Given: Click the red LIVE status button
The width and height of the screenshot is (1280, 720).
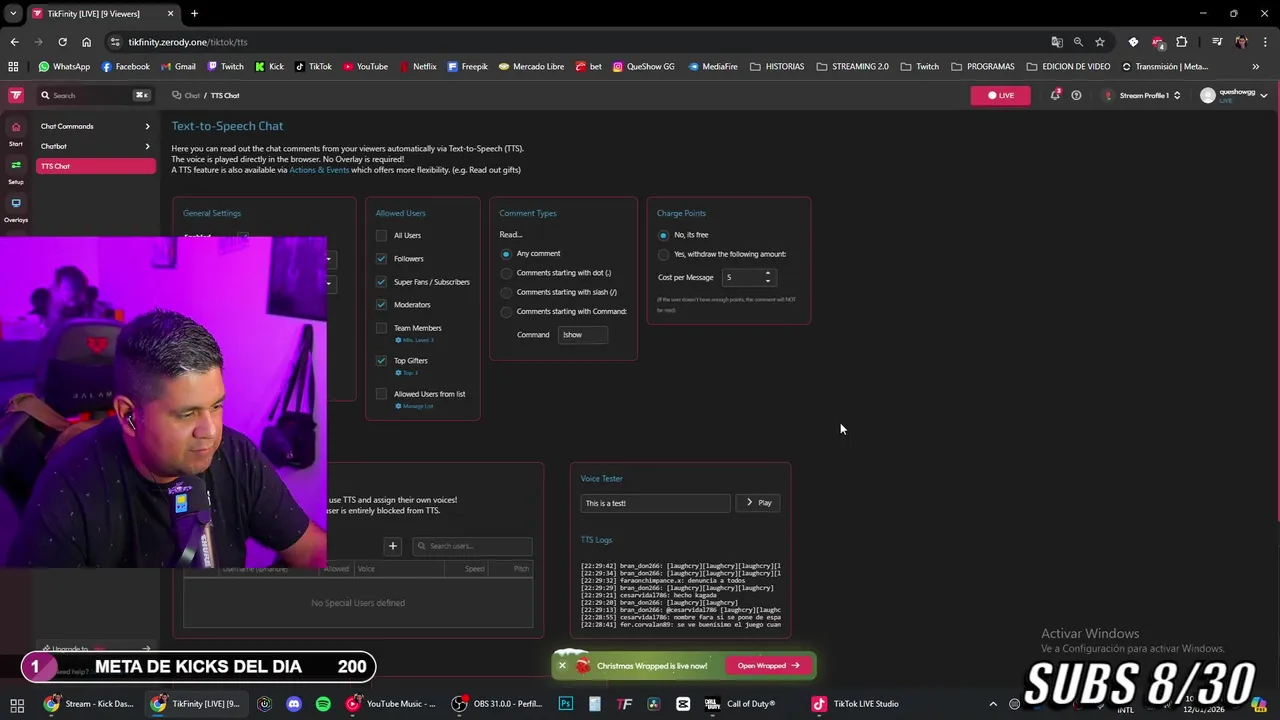Looking at the screenshot, I should coord(1000,95).
